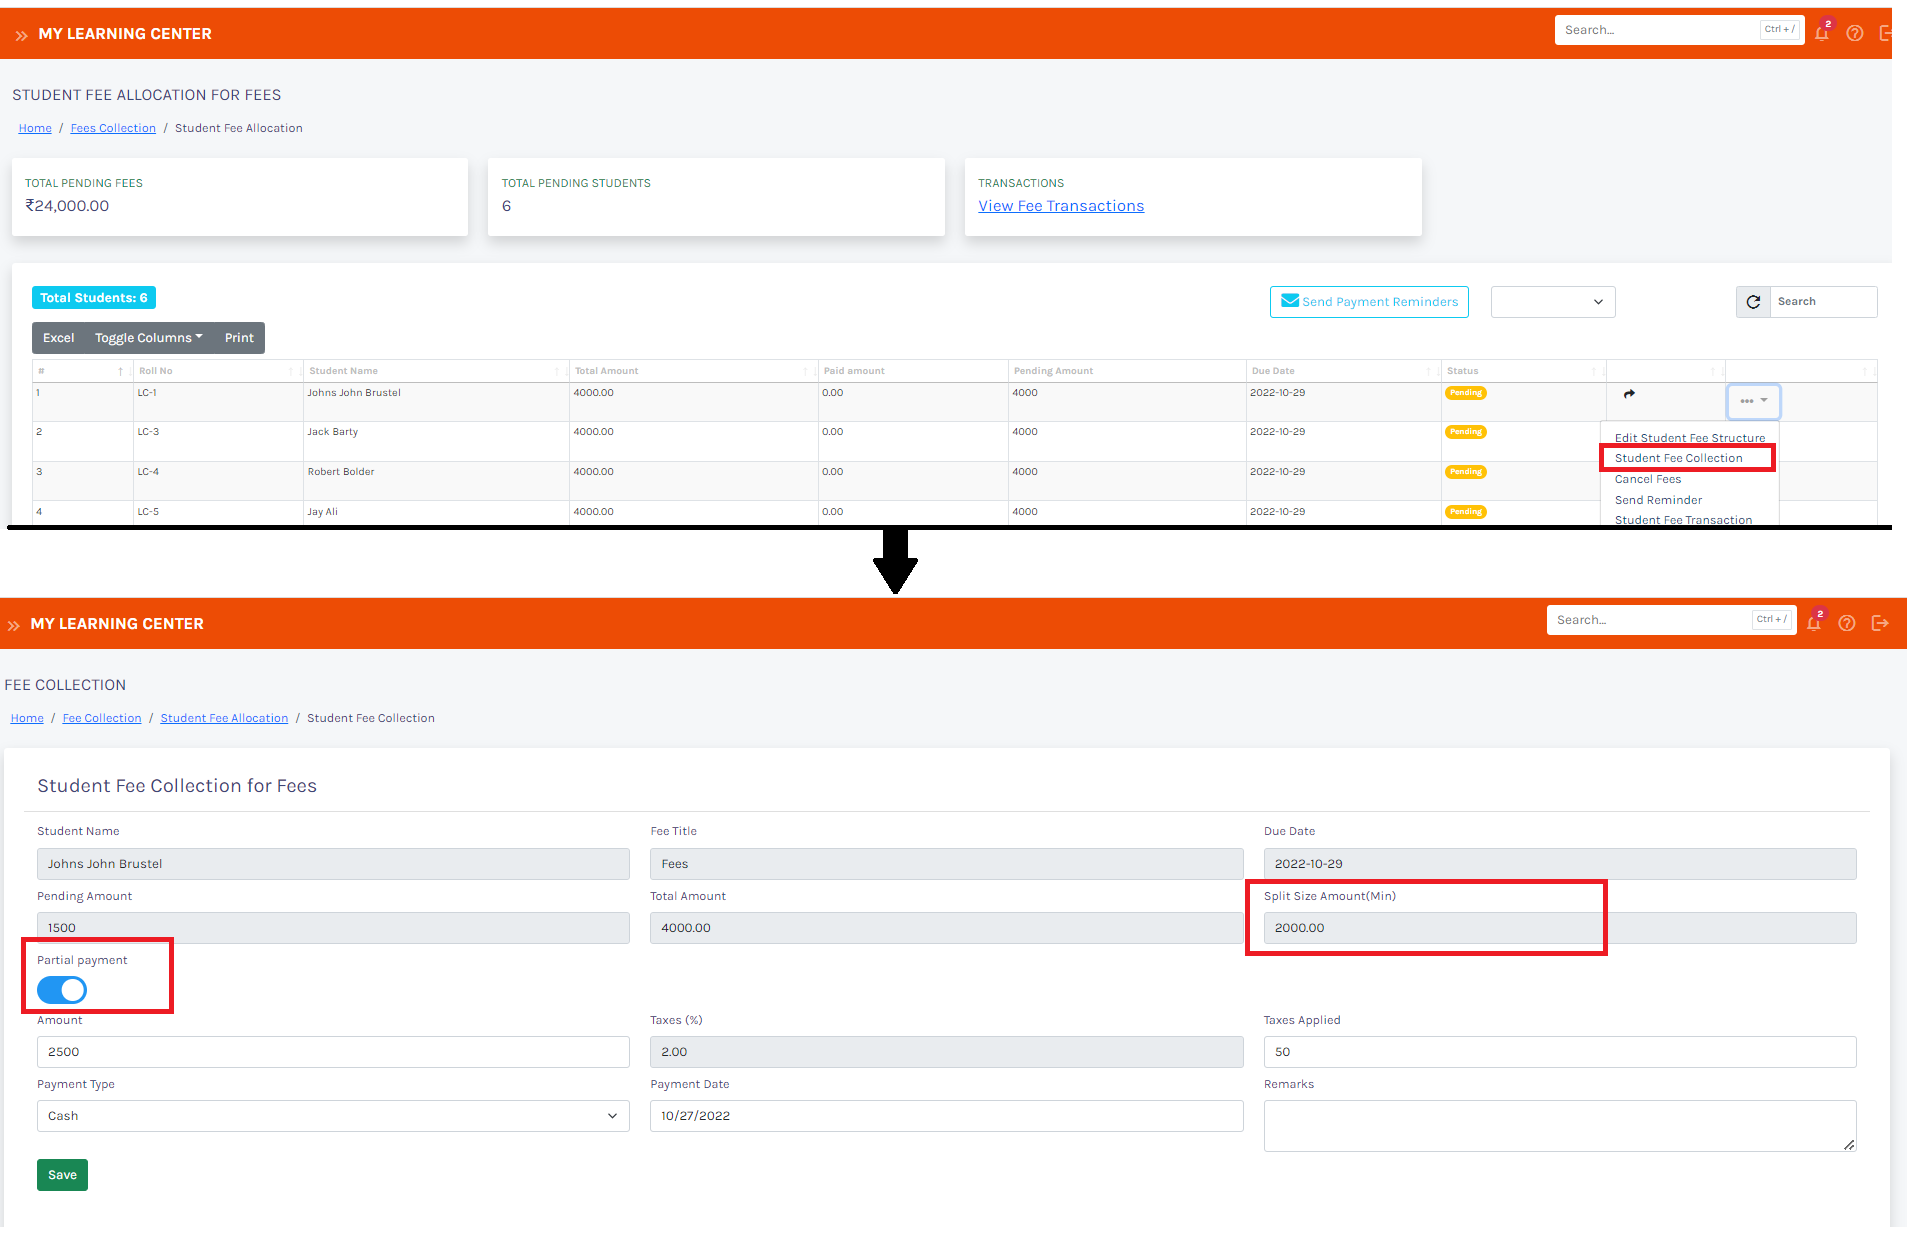Click the notification bell on the Fee Collection header

tap(1814, 623)
